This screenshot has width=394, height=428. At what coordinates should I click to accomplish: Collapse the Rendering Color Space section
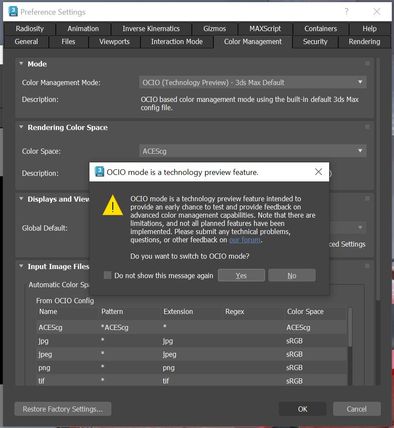click(21, 127)
